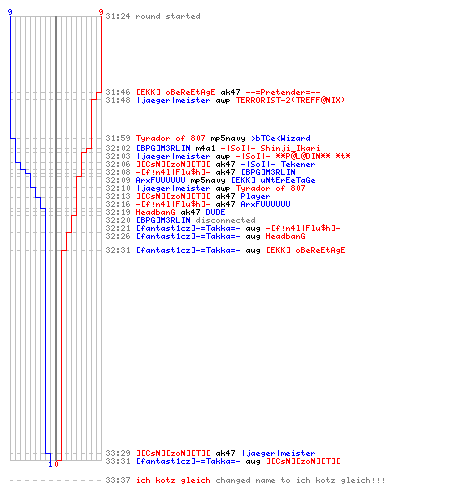Click -|SoI|- Shinji_Ikari victim name
The image size is (450, 500).
[x=270, y=148]
